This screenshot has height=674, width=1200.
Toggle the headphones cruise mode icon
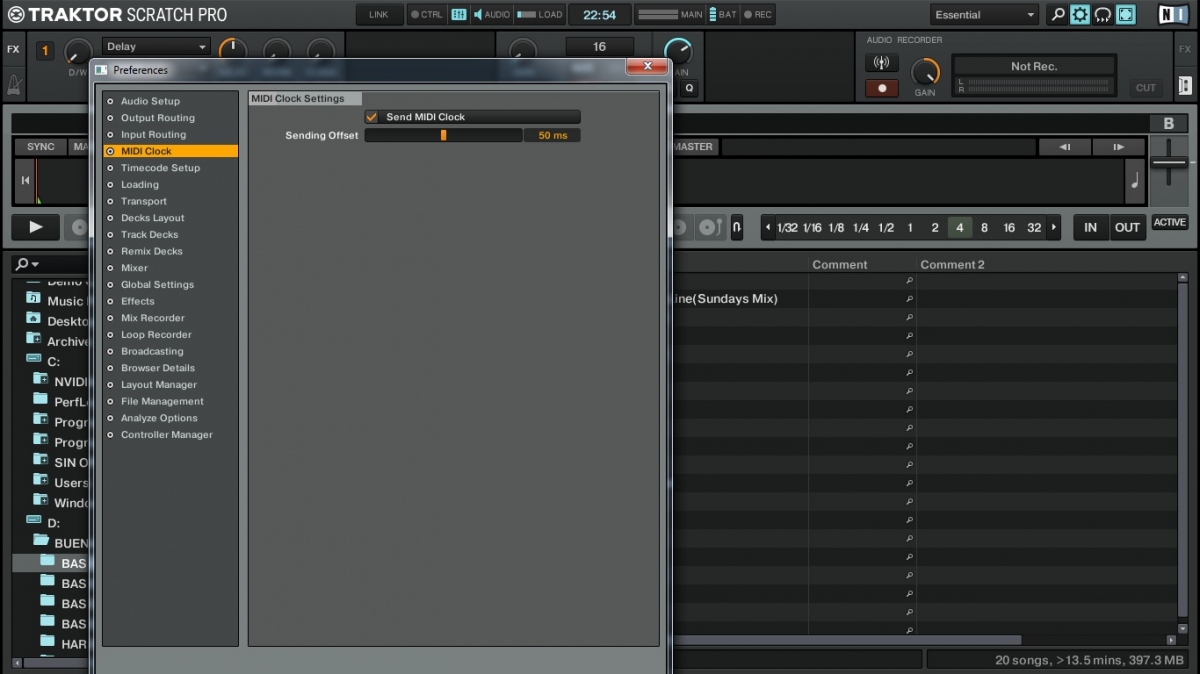tap(1103, 15)
